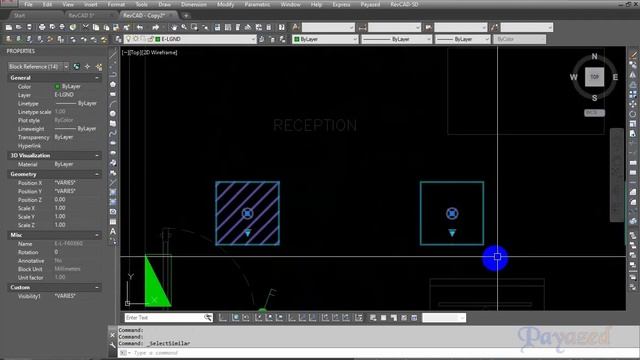Click the Quick Select icon in Properties

pos(99,67)
